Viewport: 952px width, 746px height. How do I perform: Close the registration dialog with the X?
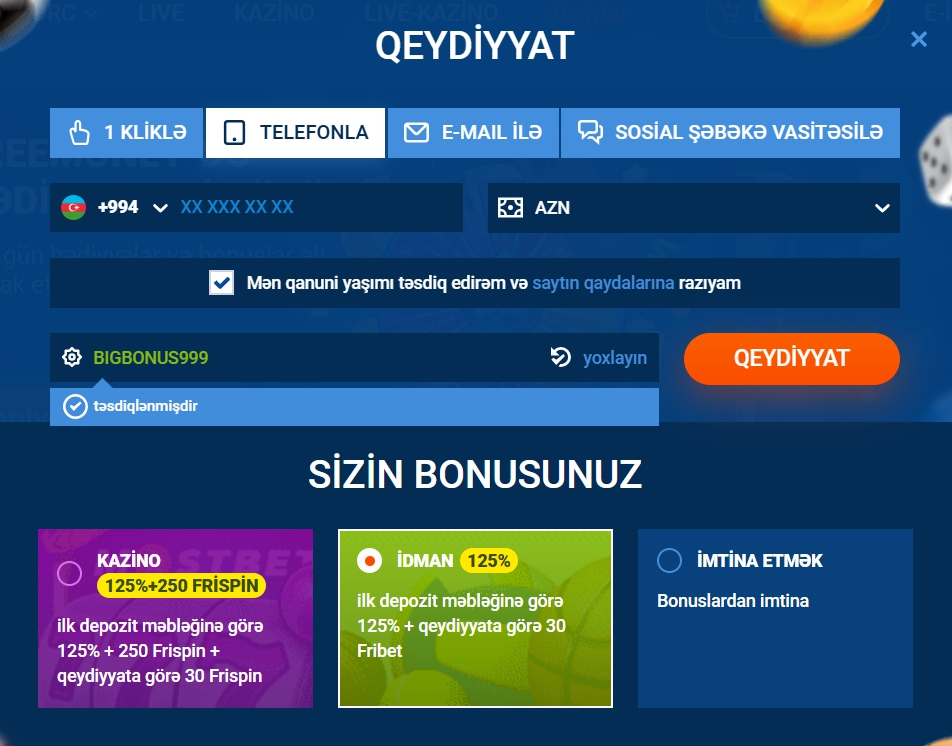click(x=919, y=39)
